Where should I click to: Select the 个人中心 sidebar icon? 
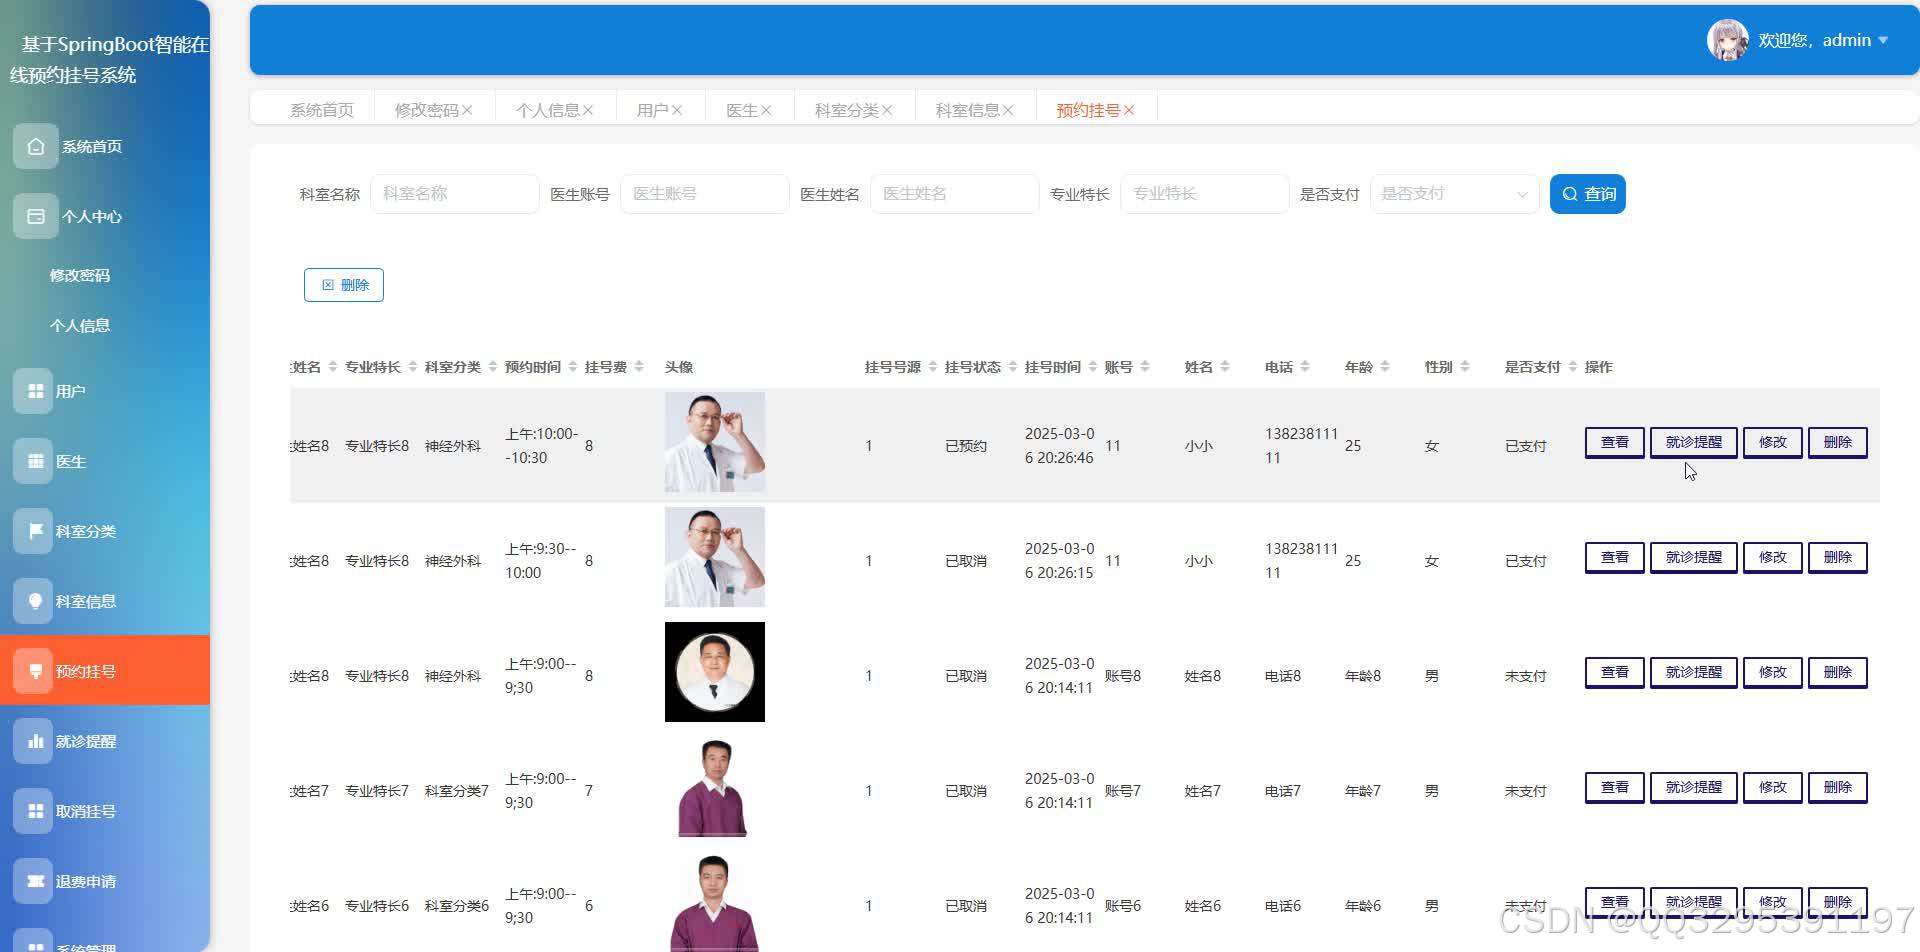tap(36, 216)
